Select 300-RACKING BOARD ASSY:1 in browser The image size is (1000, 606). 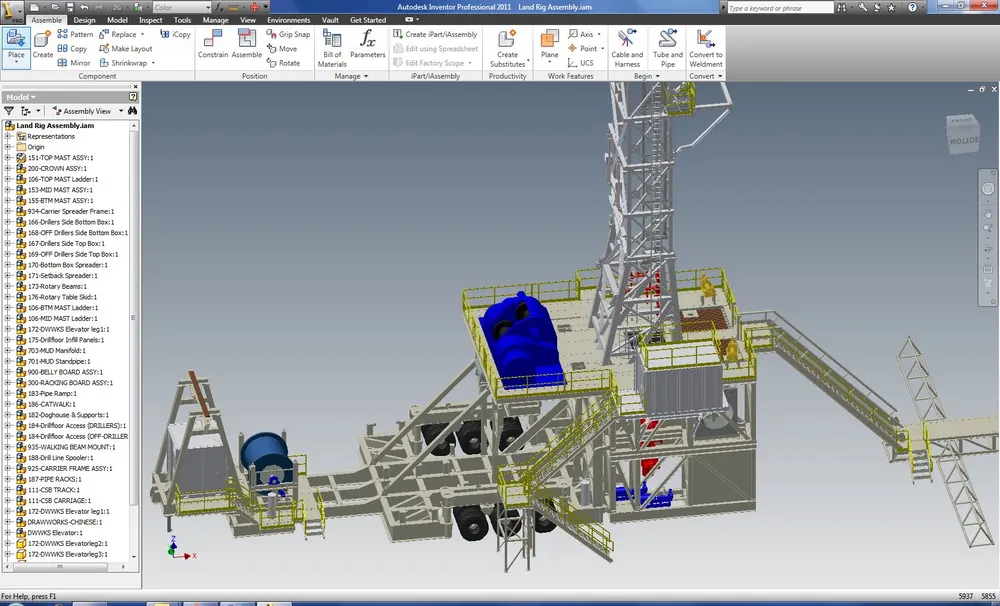click(x=70, y=383)
